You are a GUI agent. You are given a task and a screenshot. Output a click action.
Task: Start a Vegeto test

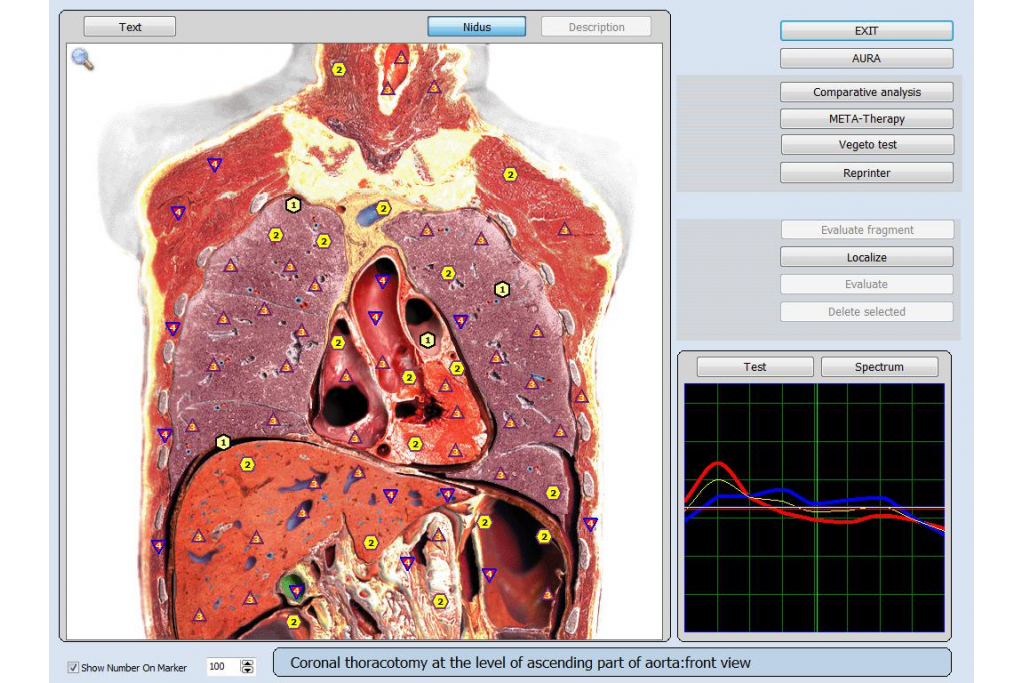[866, 144]
